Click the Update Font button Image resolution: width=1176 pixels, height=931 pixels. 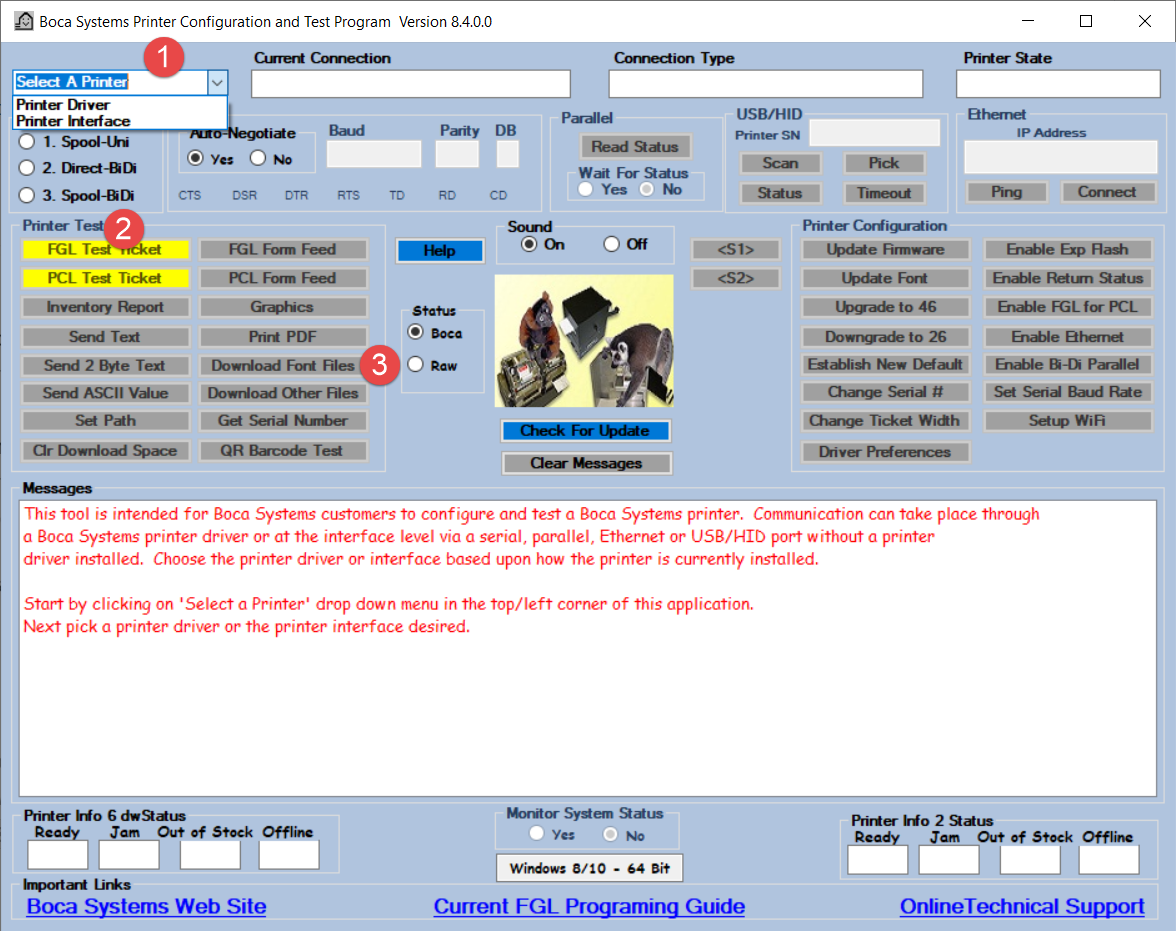pos(885,278)
